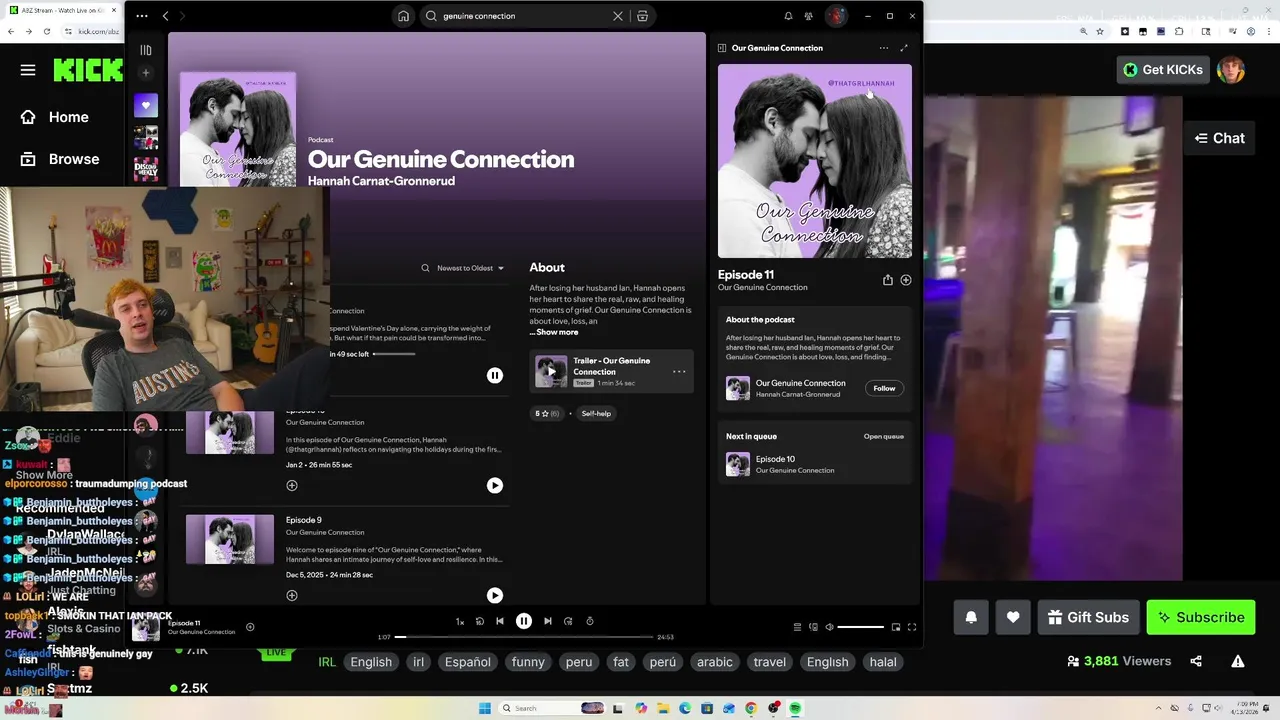Open the Spotify three-dot app menu
The height and width of the screenshot is (720, 1280).
[142, 16]
